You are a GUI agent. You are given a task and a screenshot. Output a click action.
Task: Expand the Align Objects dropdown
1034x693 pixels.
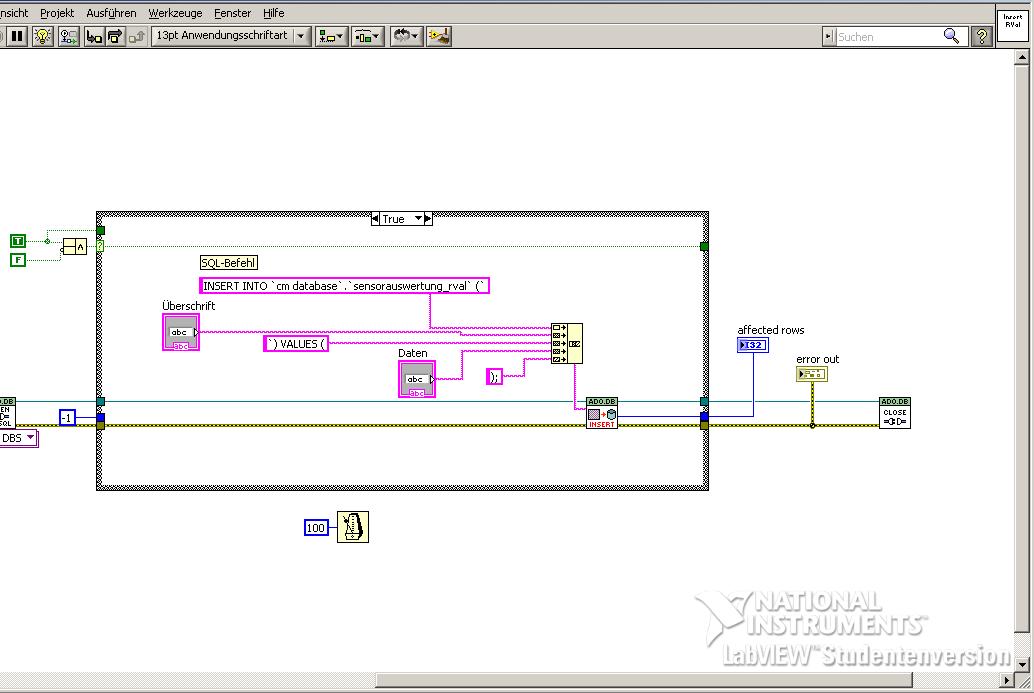pos(331,36)
